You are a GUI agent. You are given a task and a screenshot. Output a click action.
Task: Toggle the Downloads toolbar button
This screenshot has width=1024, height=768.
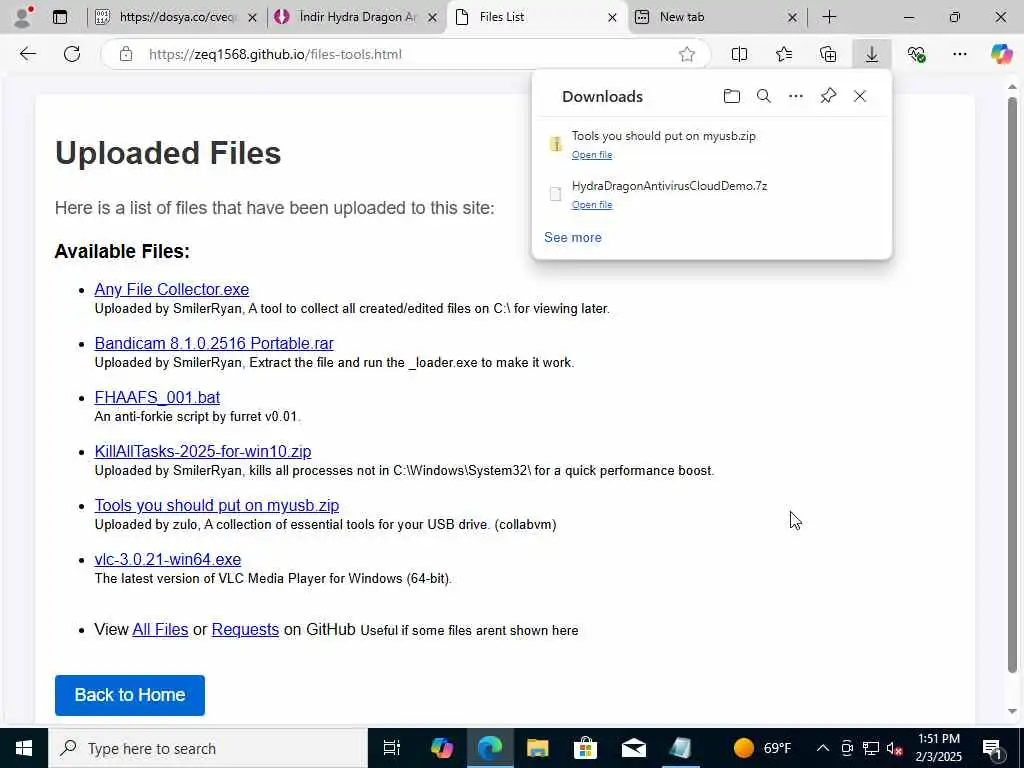pyautogui.click(x=872, y=54)
